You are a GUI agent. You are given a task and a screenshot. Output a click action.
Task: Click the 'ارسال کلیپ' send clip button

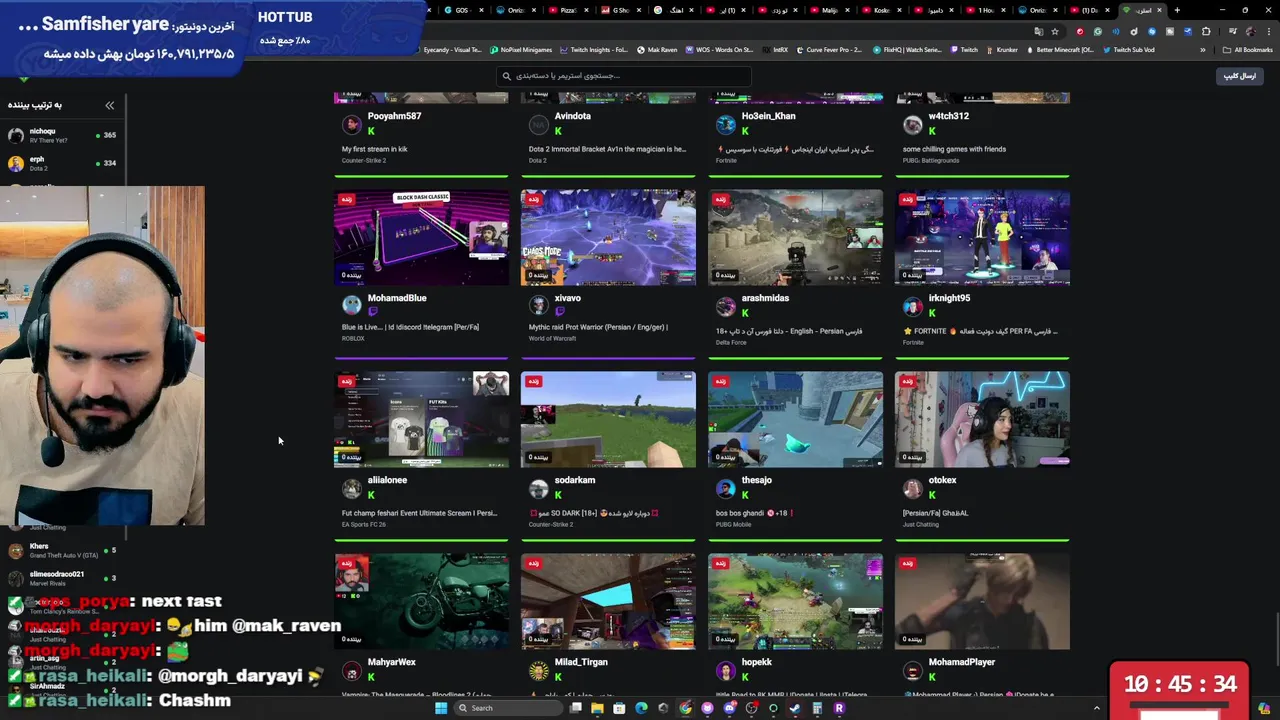tap(1240, 76)
